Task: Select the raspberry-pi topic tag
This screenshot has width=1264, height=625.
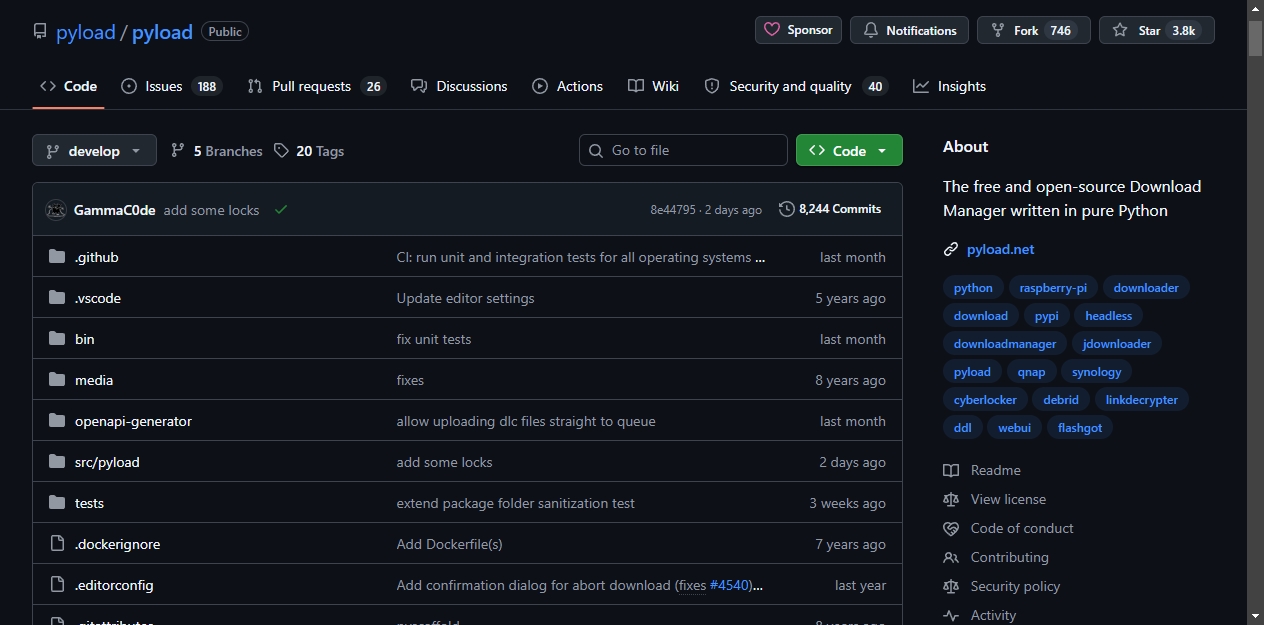Action: tap(1053, 288)
